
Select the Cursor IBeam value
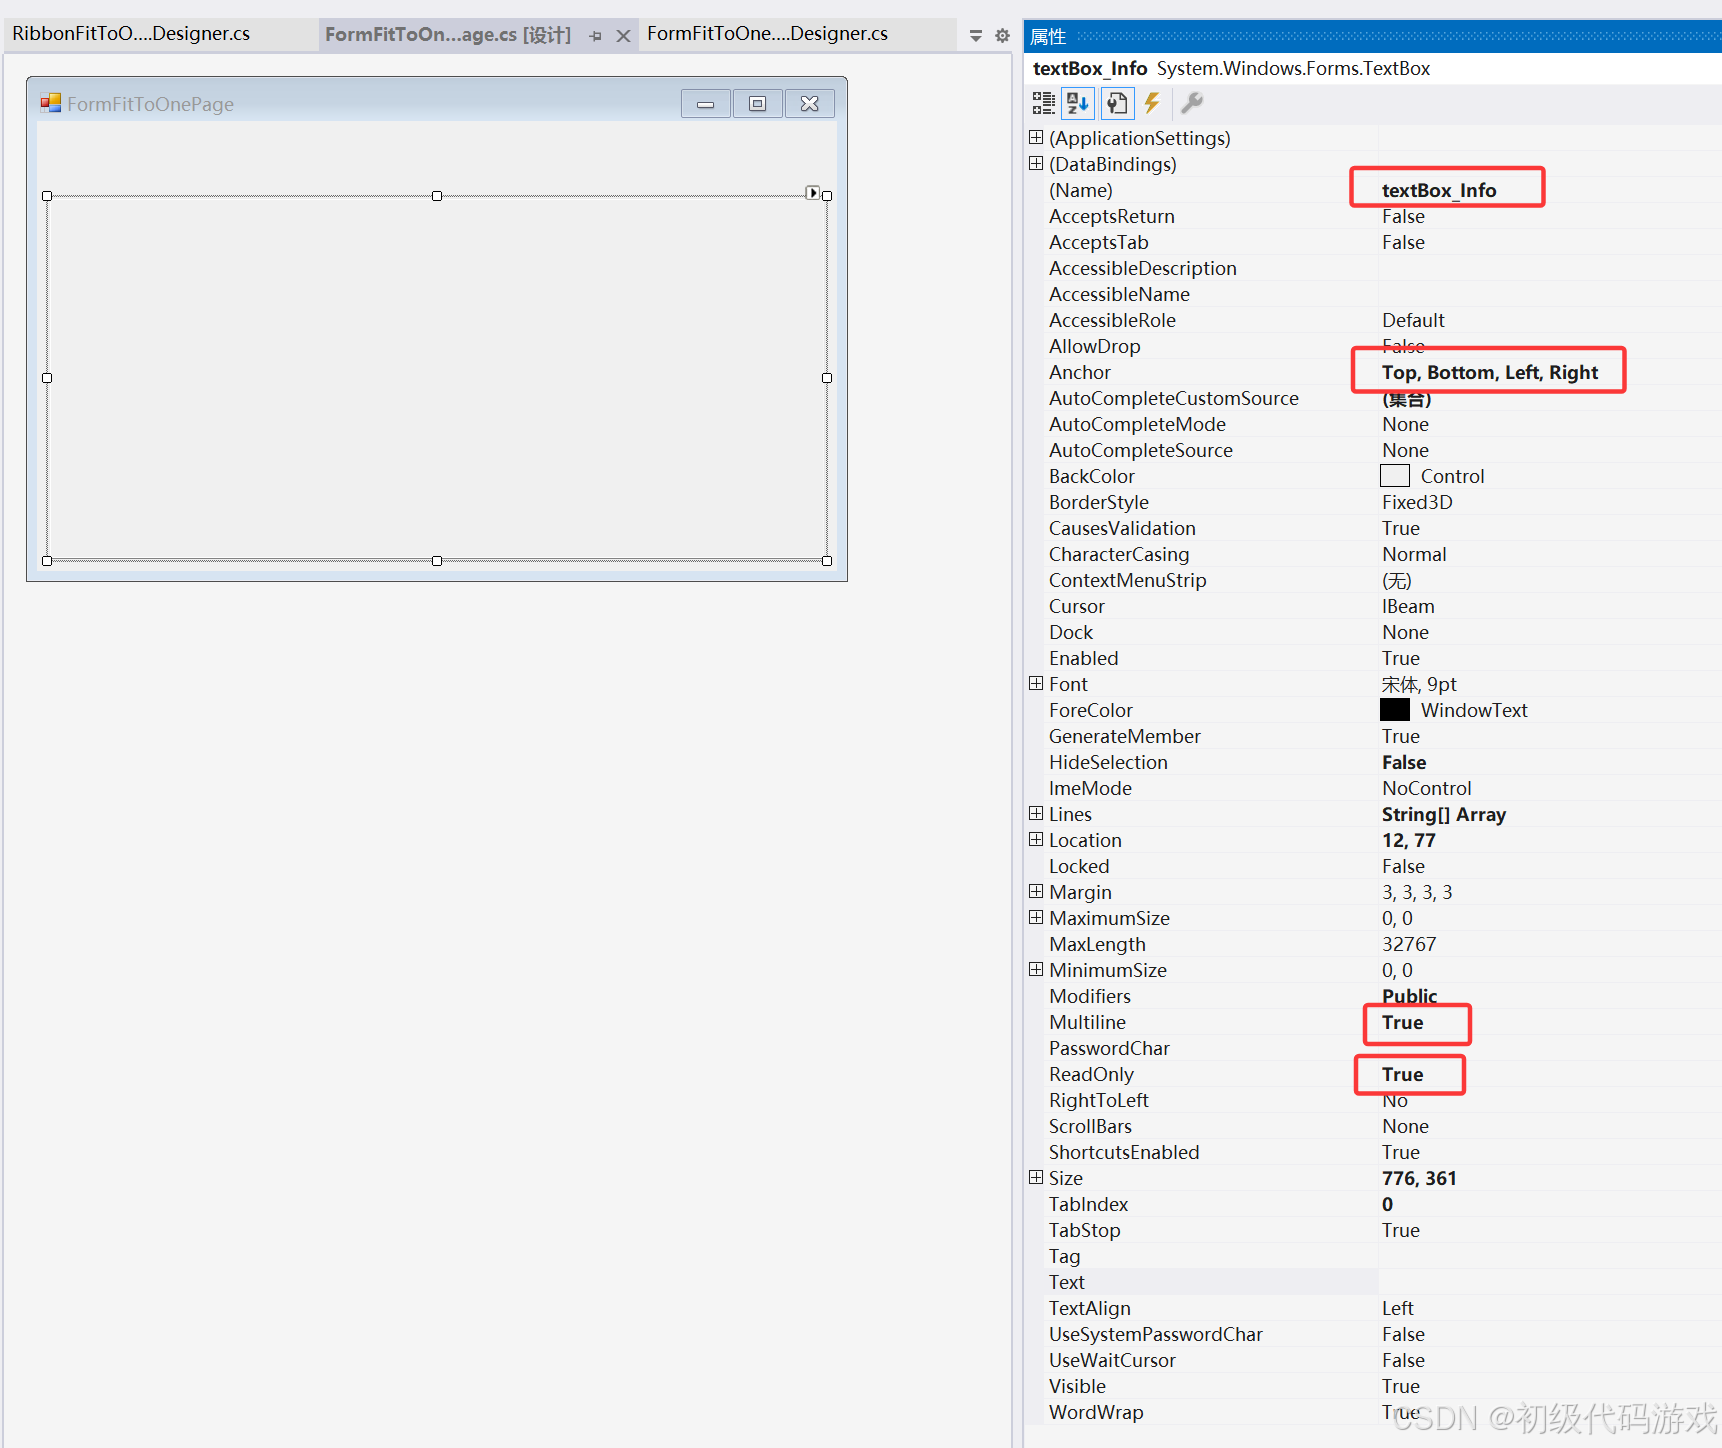pos(1408,606)
